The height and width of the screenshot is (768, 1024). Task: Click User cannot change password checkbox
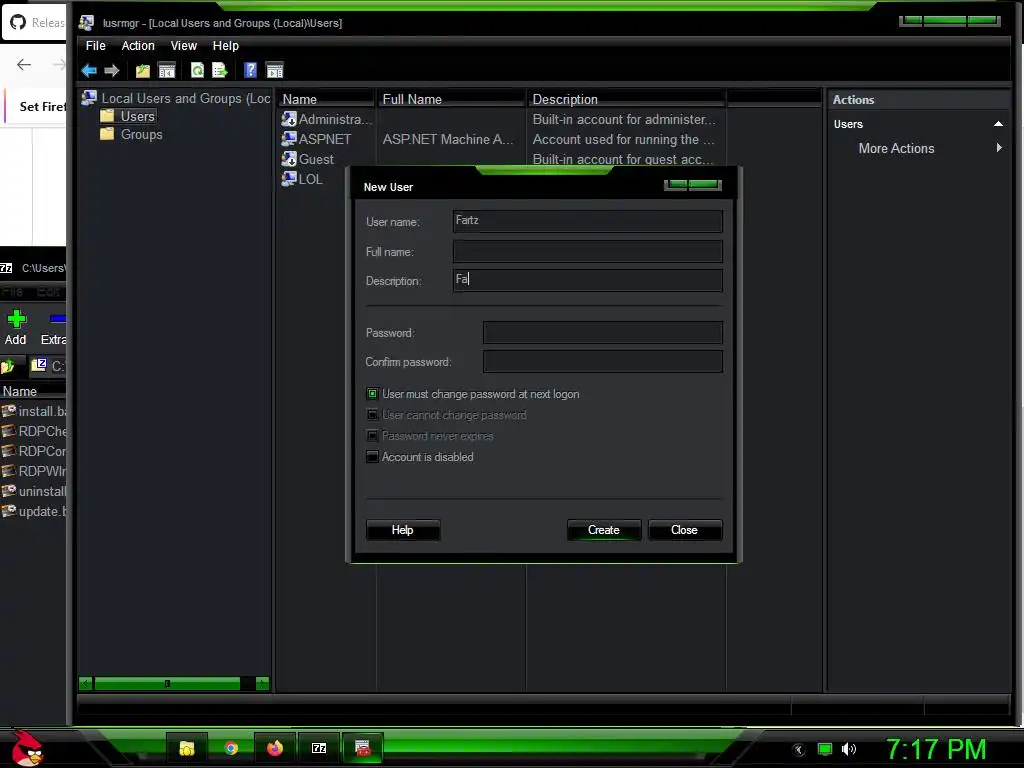click(x=372, y=415)
